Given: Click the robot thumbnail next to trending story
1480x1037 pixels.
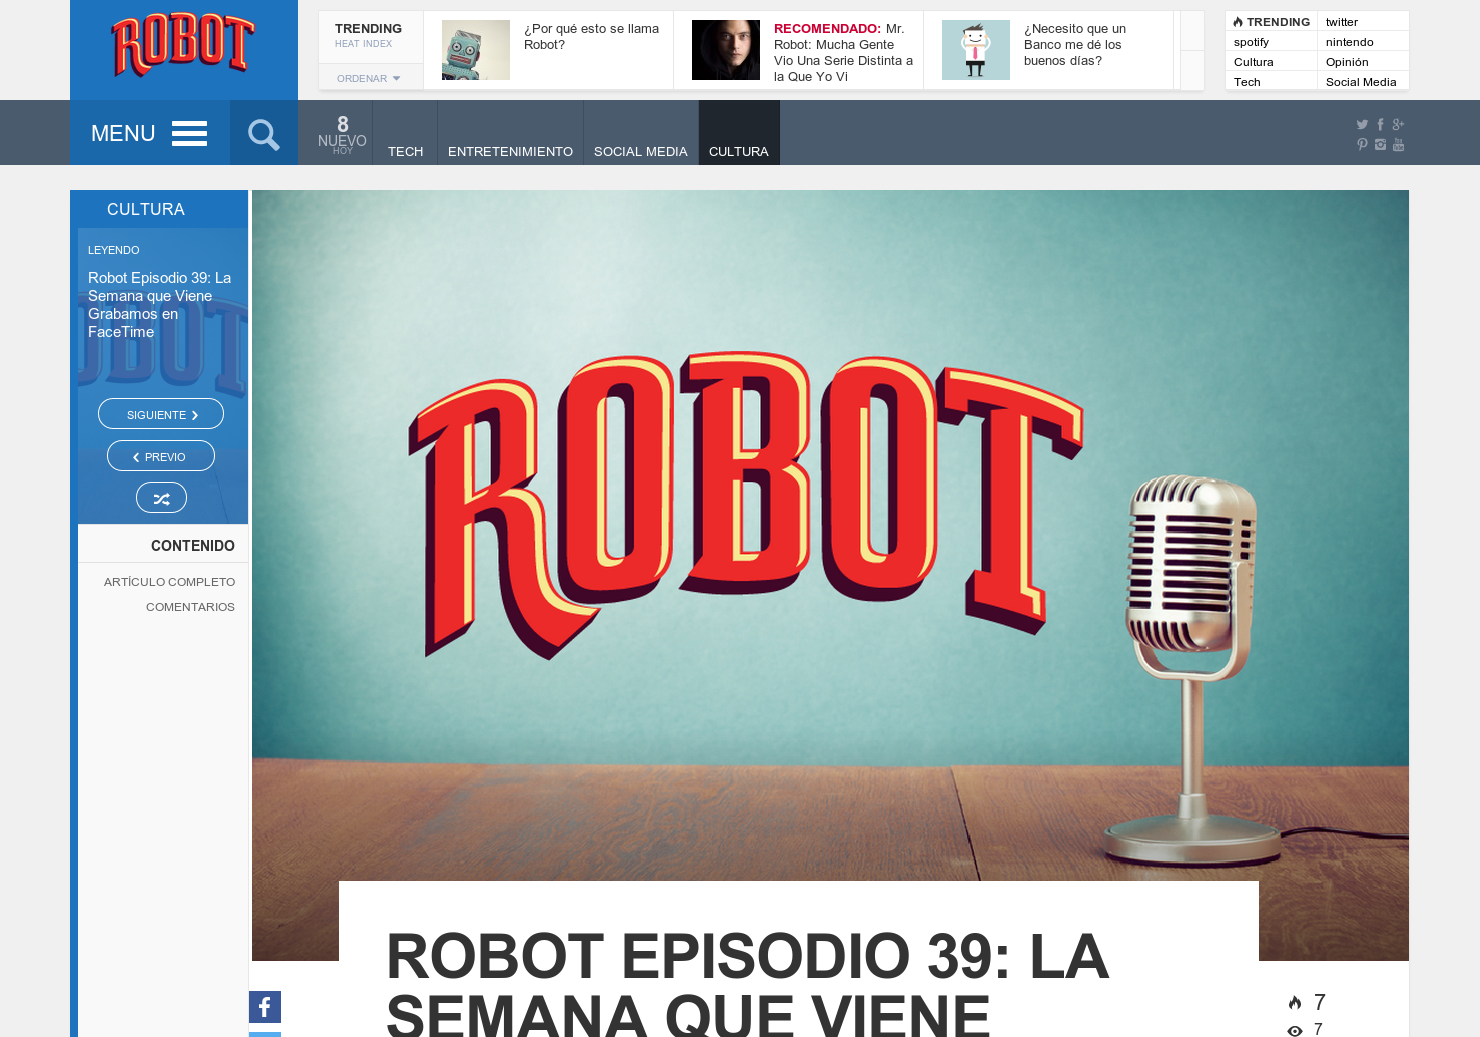Looking at the screenshot, I should 475,50.
